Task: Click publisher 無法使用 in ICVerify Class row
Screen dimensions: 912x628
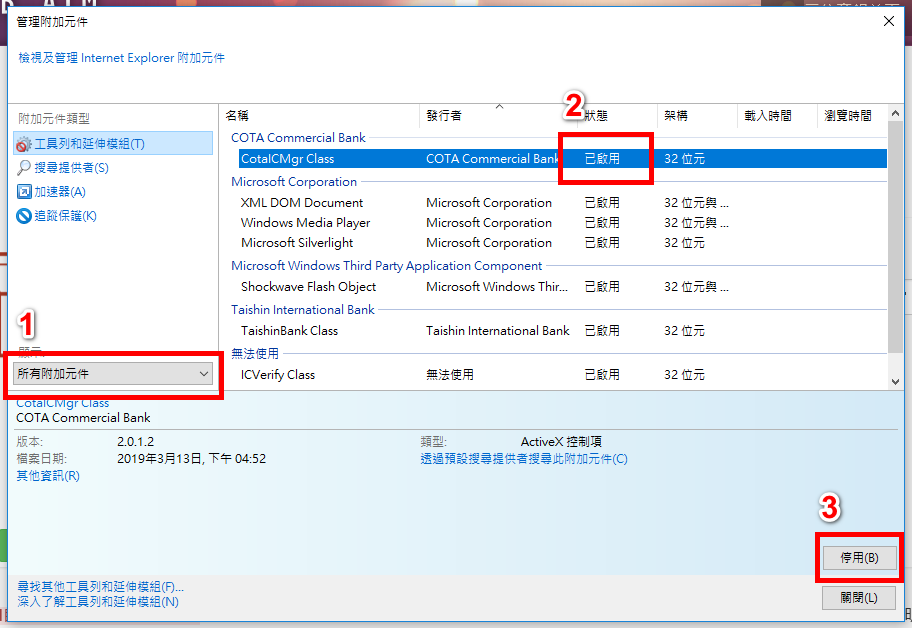Action: tap(450, 375)
